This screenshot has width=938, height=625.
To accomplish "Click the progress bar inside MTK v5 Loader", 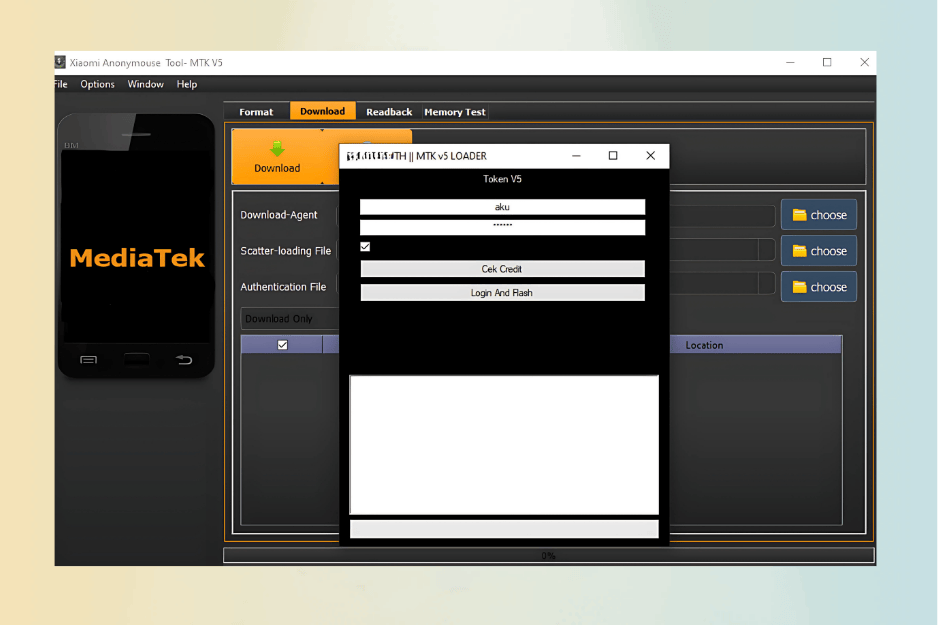I will [504, 529].
